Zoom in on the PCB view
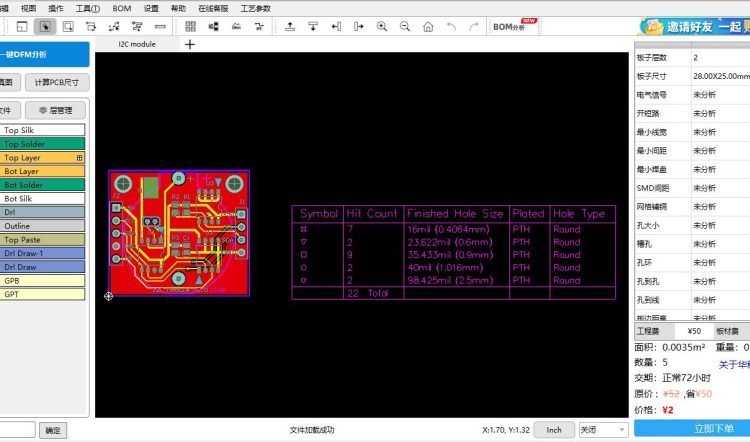The height and width of the screenshot is (442, 750). coord(382,27)
